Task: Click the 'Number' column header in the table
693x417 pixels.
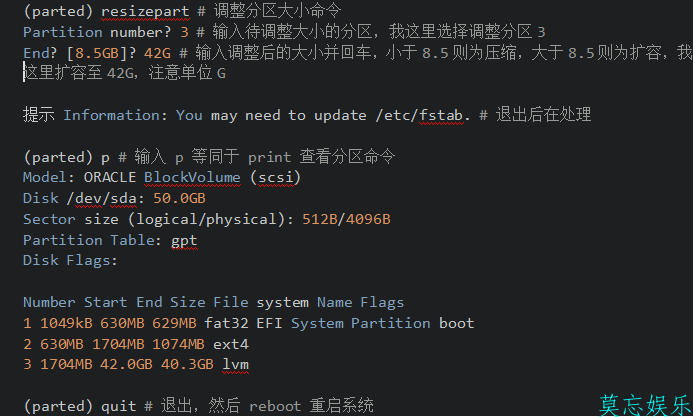Action: tap(49, 302)
